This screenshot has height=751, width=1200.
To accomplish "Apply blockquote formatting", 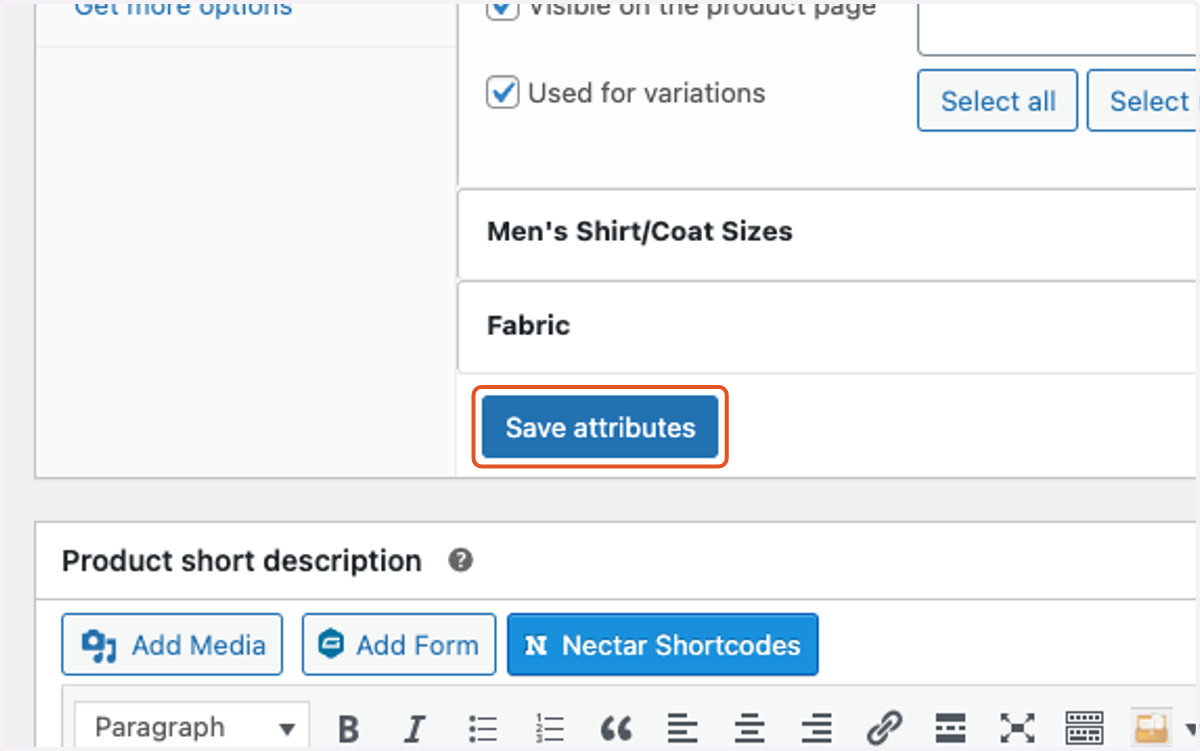I will tap(617, 727).
